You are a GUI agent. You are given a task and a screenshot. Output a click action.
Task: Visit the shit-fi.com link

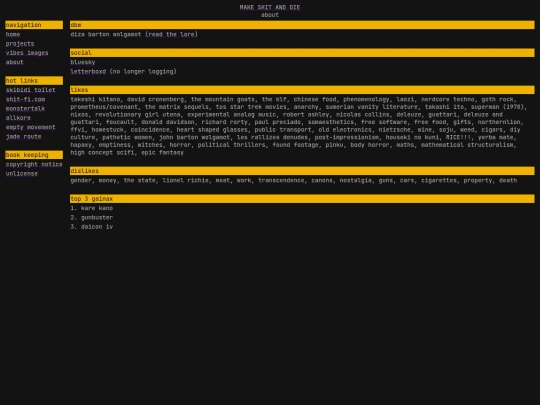coord(25,100)
